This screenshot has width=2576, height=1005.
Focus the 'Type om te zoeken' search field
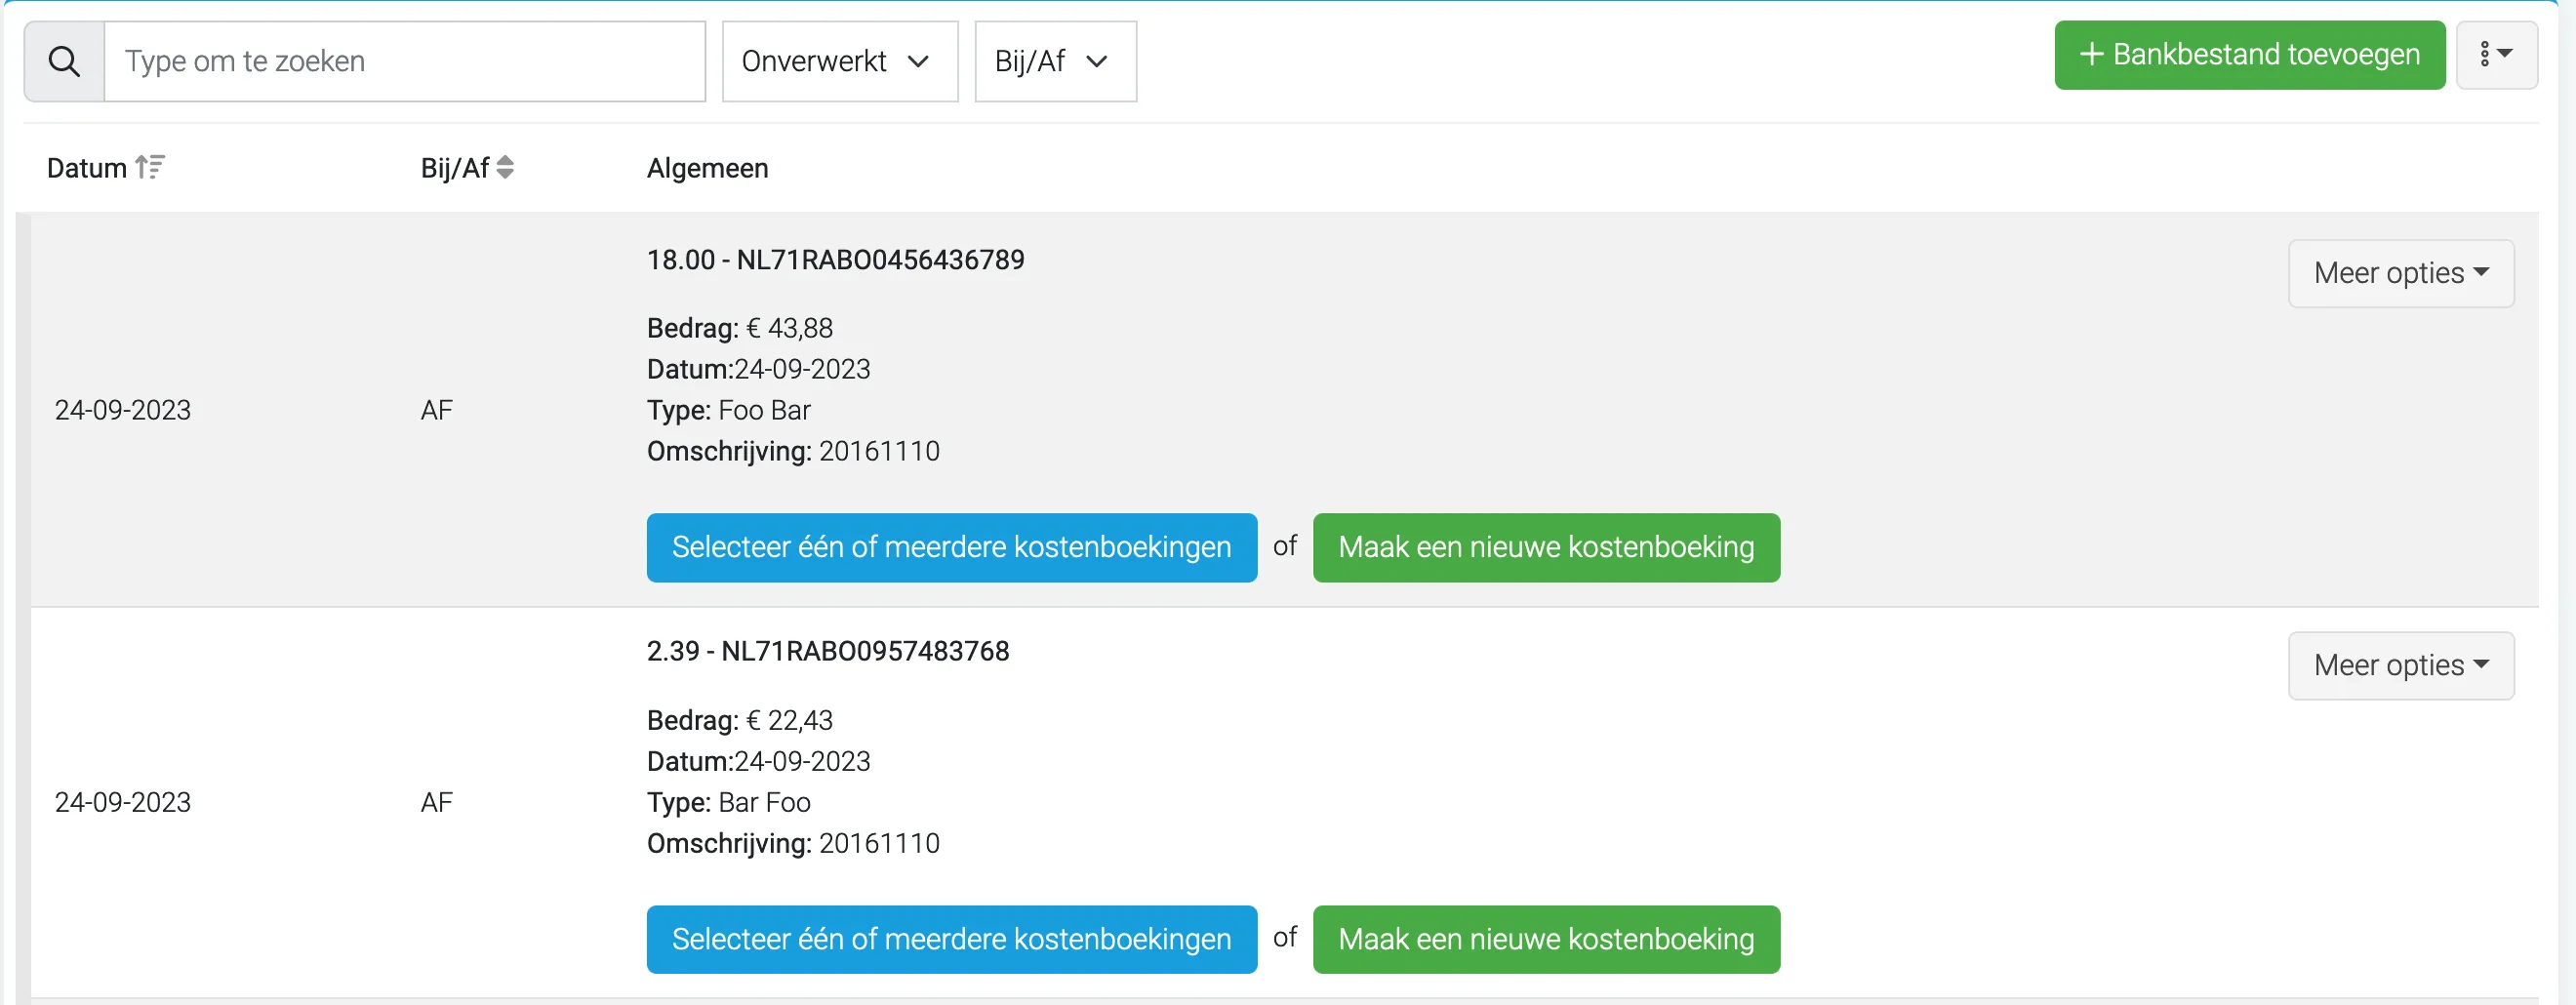pyautogui.click(x=405, y=61)
